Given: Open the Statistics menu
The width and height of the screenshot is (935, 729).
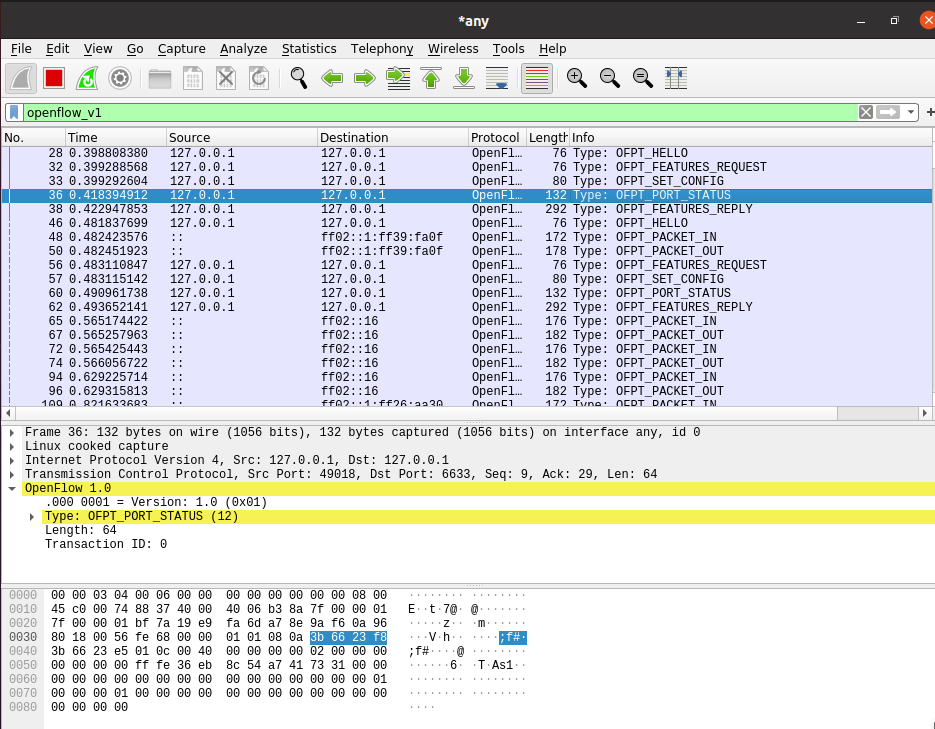Looking at the screenshot, I should 309,48.
